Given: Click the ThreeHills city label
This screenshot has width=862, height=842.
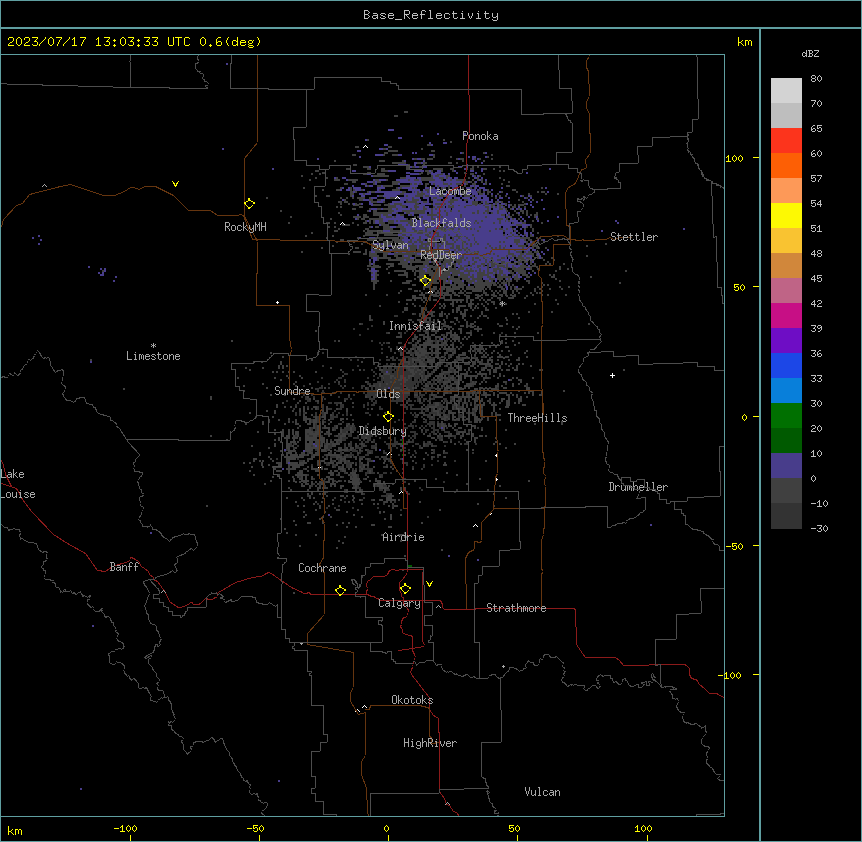Looking at the screenshot, I should pos(537,418).
